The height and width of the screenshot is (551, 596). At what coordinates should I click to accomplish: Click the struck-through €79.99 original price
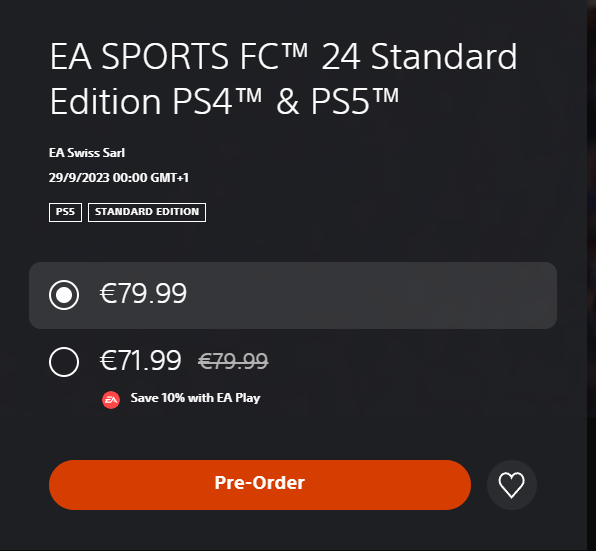coord(233,361)
